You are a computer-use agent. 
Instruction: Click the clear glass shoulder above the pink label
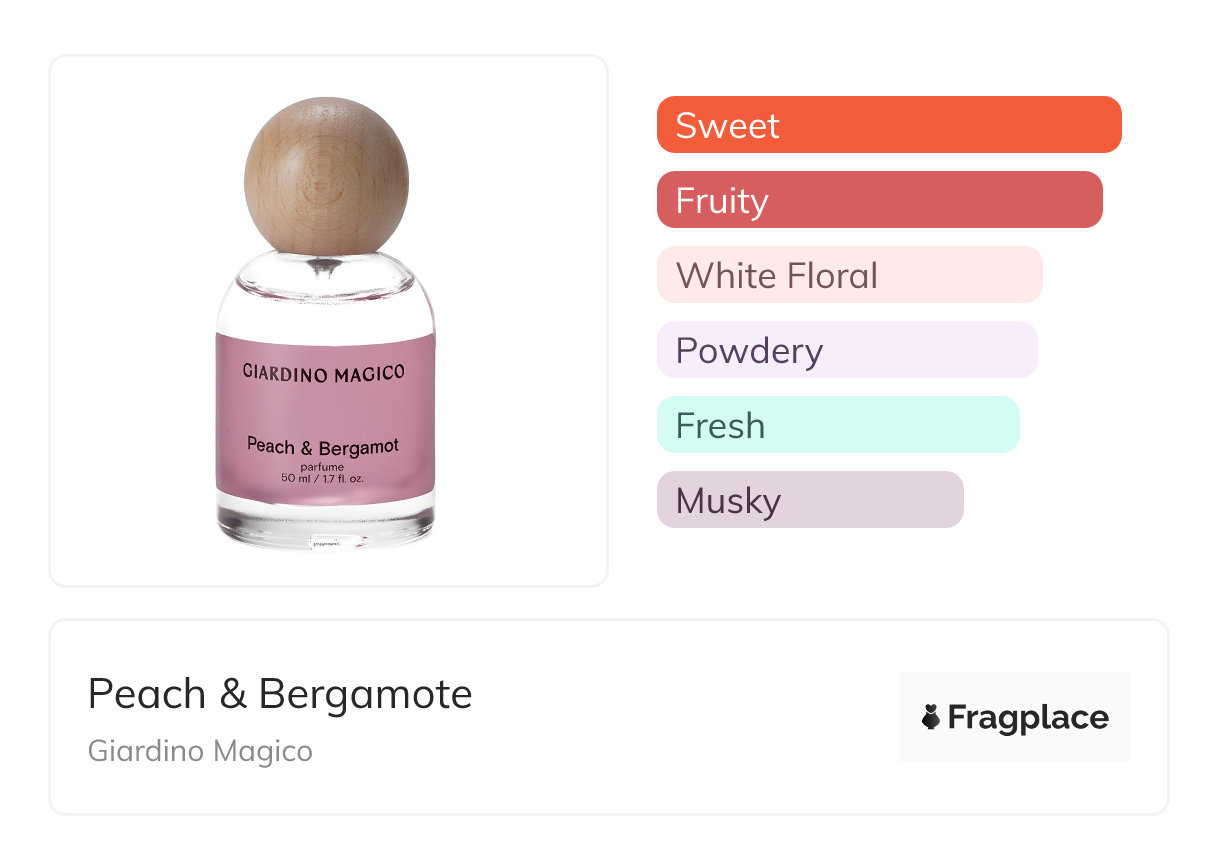pyautogui.click(x=326, y=300)
